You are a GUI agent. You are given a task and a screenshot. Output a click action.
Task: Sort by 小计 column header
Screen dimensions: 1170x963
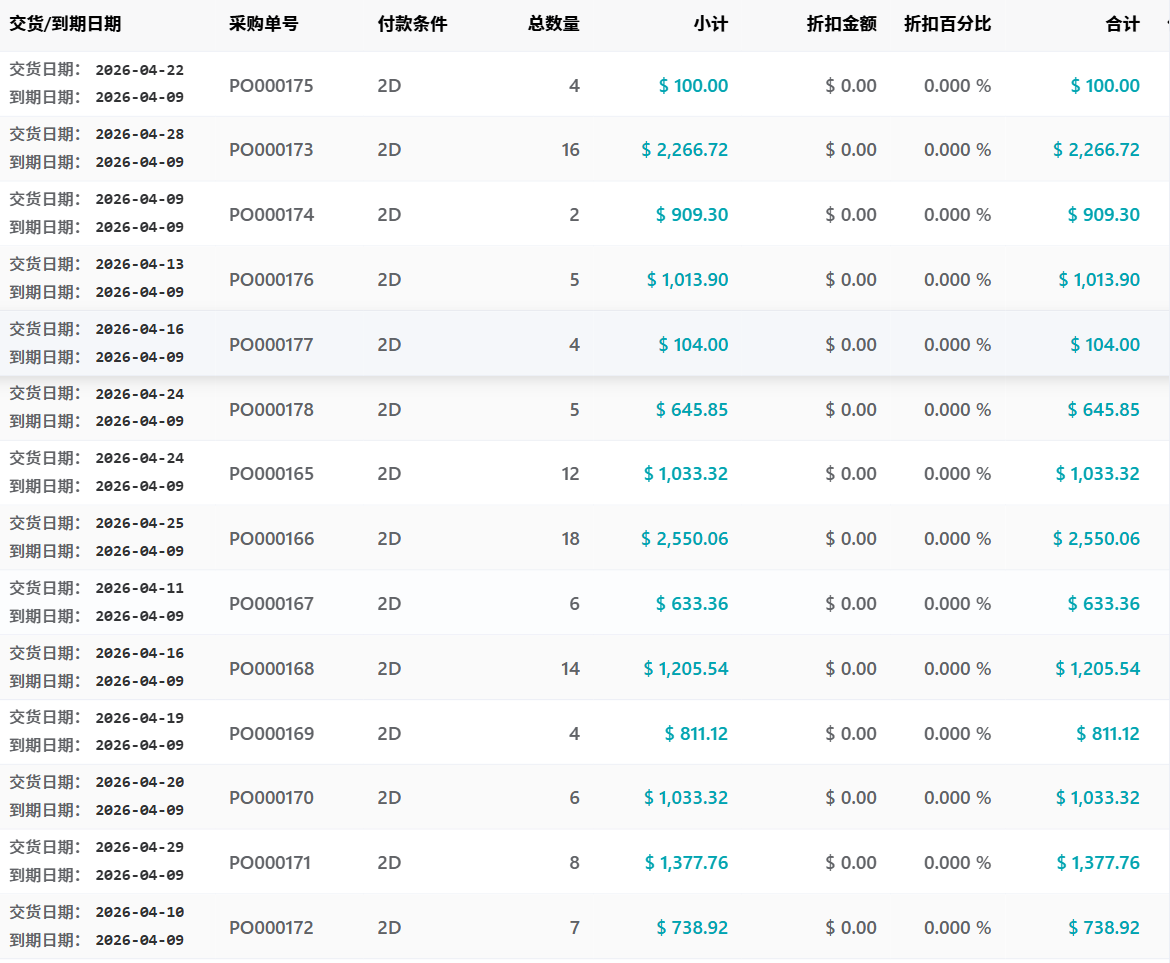(x=710, y=24)
